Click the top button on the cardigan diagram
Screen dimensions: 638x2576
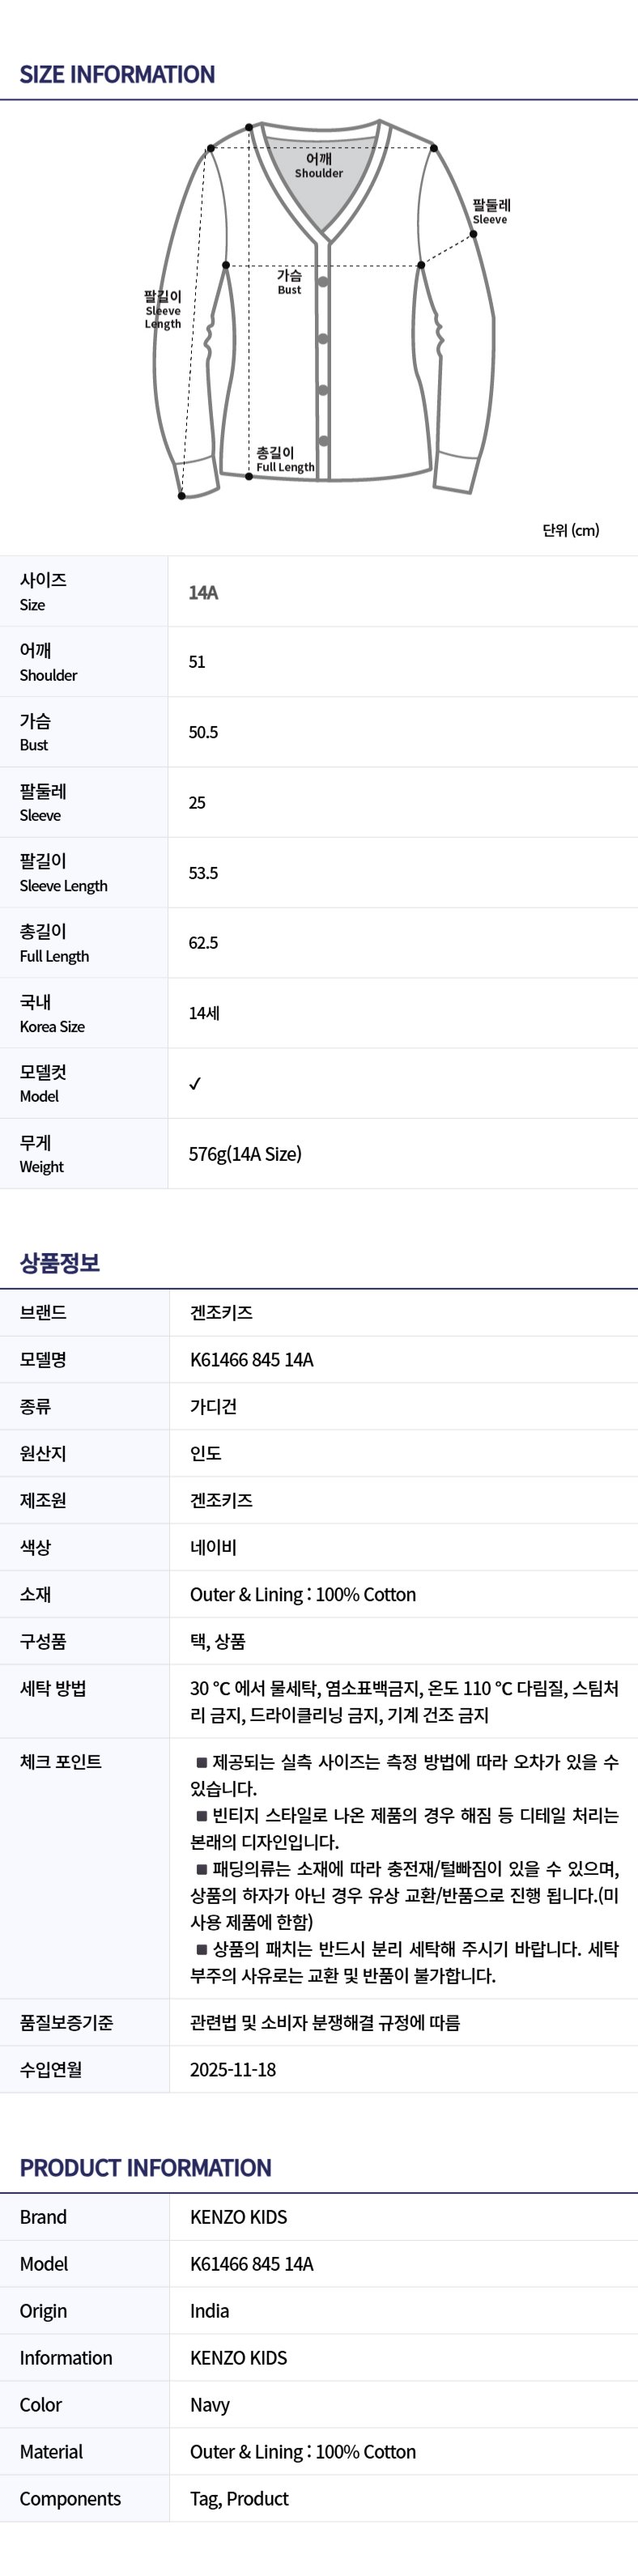point(323,282)
